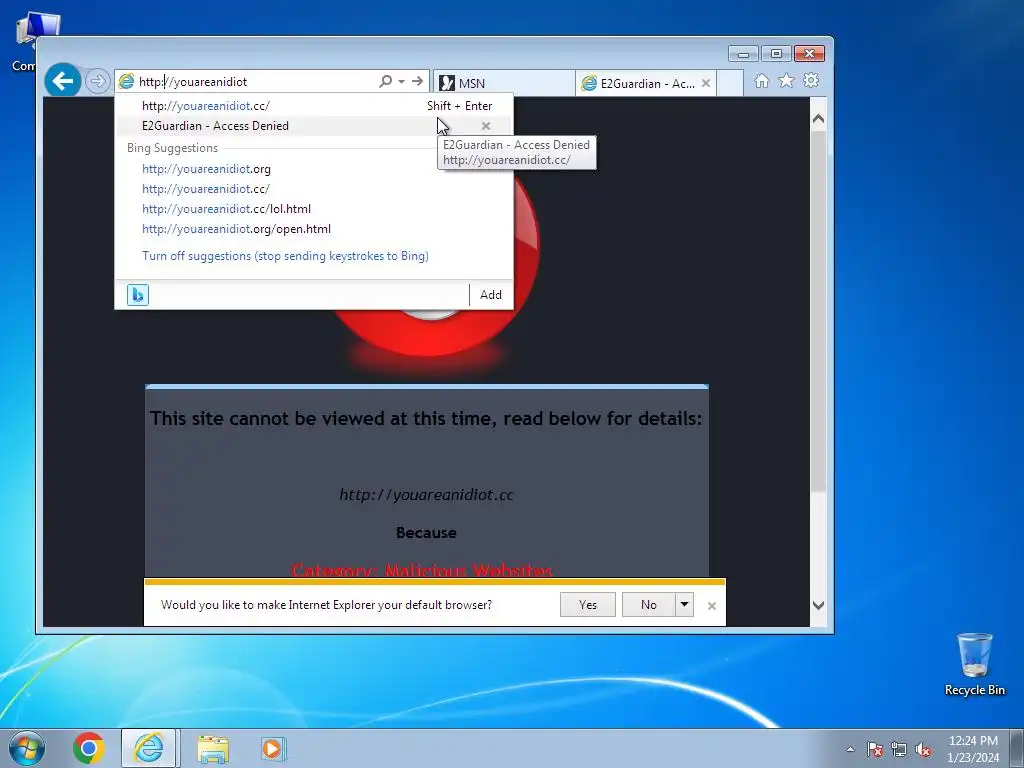Go to the Home page icon
The height and width of the screenshot is (768, 1024).
tap(761, 80)
